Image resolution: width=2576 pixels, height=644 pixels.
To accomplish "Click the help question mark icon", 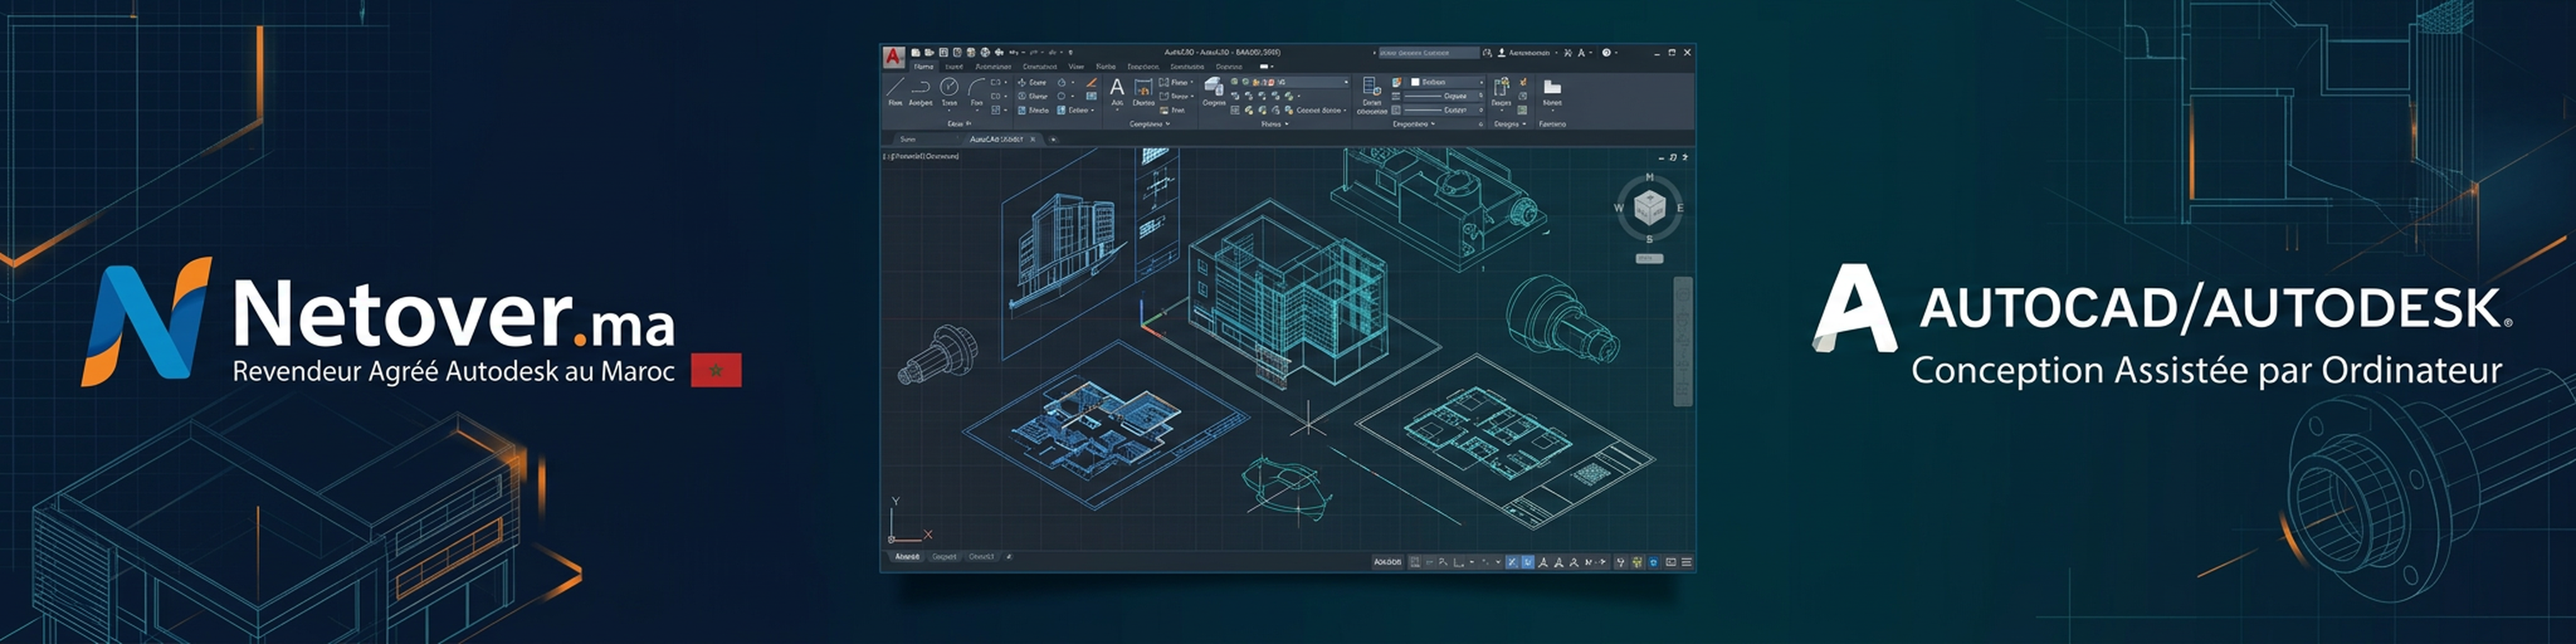I will (x=1606, y=52).
